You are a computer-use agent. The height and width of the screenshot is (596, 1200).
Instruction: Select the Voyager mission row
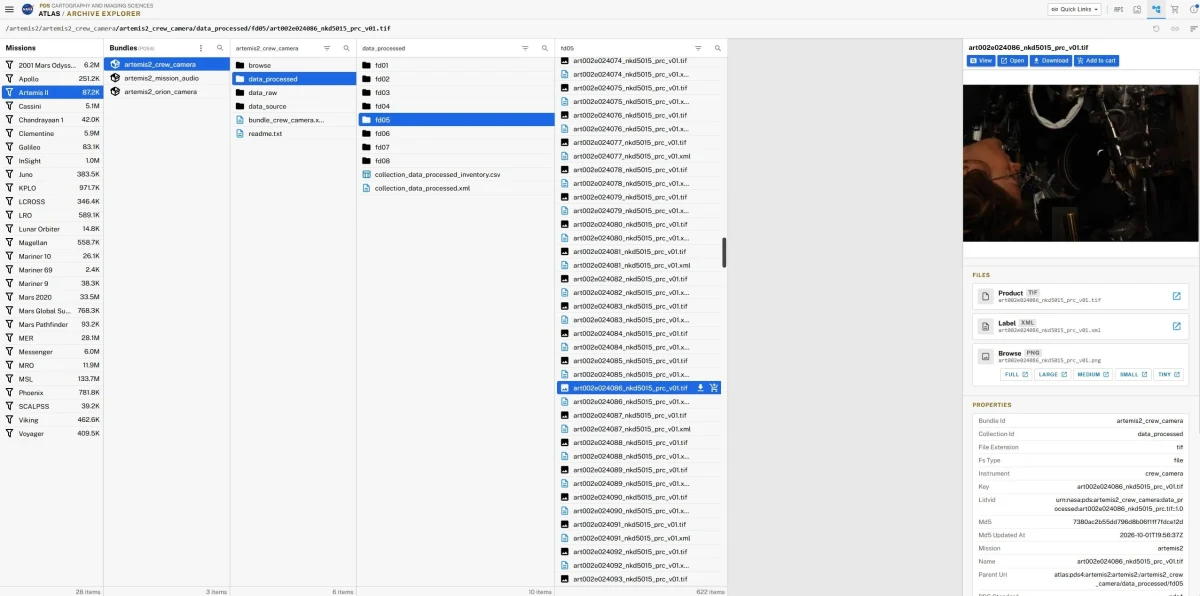(52, 433)
